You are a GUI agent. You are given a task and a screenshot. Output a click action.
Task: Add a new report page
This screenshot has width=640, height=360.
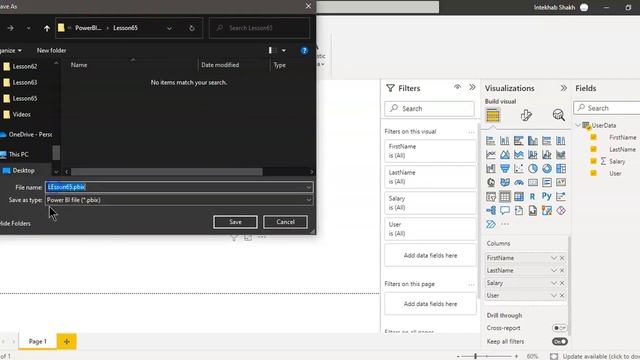[x=67, y=341]
